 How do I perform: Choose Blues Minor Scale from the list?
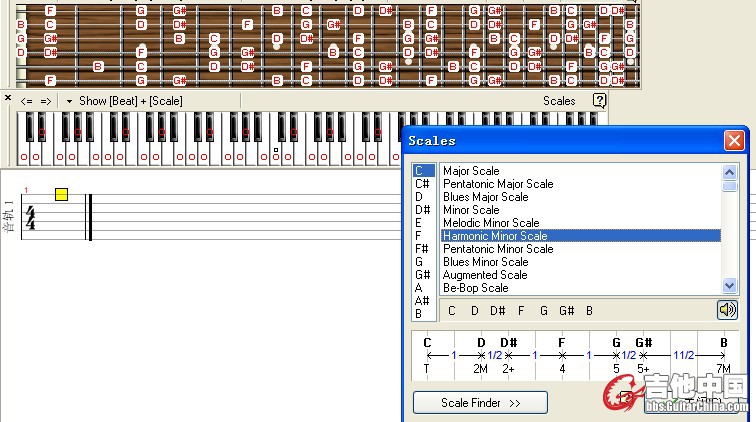tap(485, 262)
